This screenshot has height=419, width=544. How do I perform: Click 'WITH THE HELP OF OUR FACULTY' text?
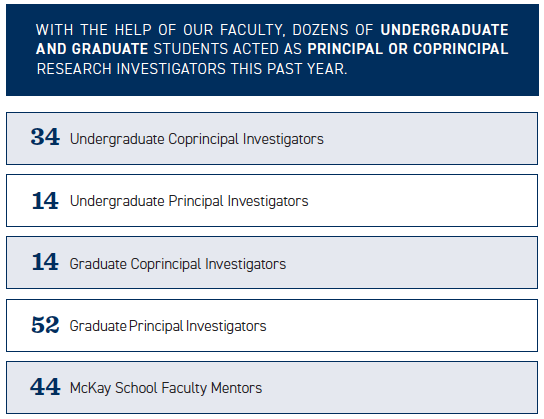click(161, 30)
